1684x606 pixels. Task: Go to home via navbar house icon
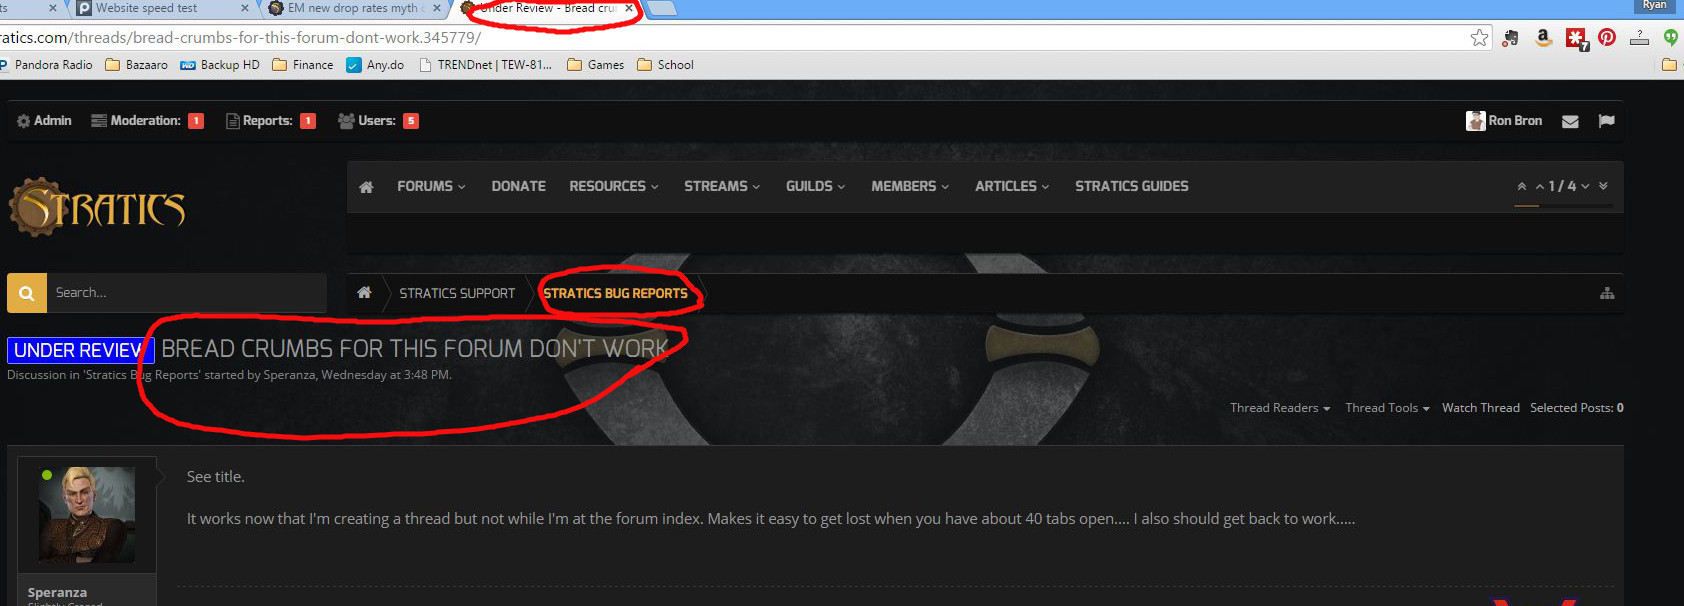(366, 187)
